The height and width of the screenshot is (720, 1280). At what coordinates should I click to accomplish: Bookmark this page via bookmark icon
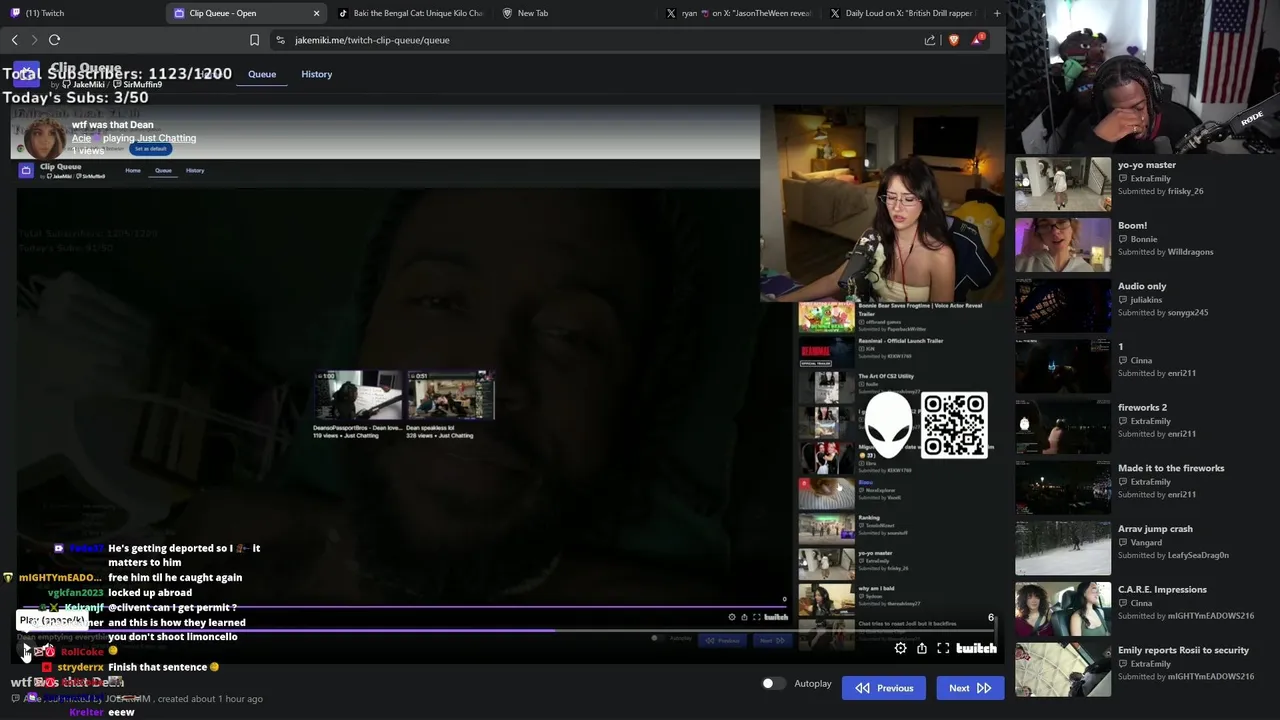point(254,40)
